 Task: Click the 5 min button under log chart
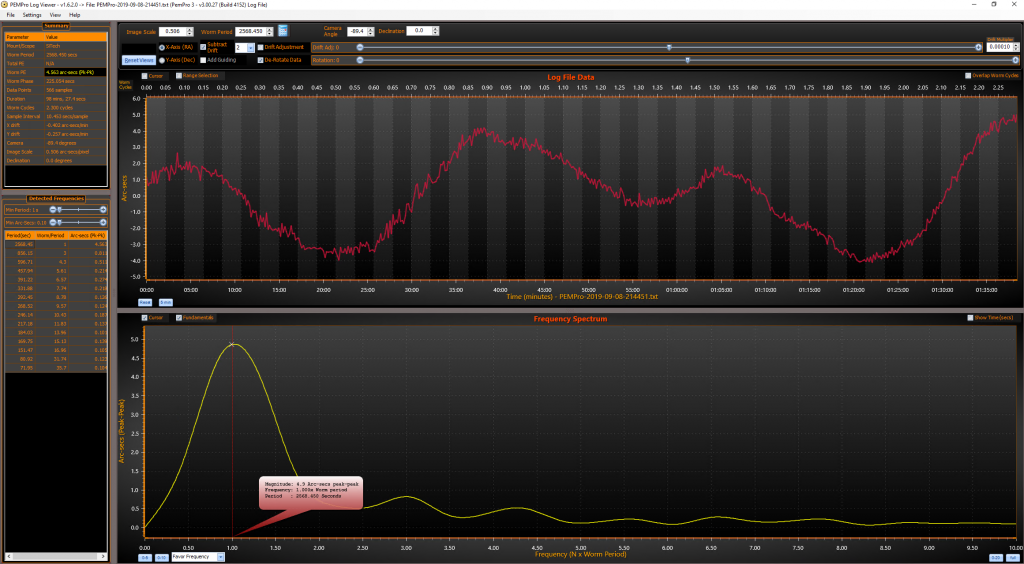point(165,301)
